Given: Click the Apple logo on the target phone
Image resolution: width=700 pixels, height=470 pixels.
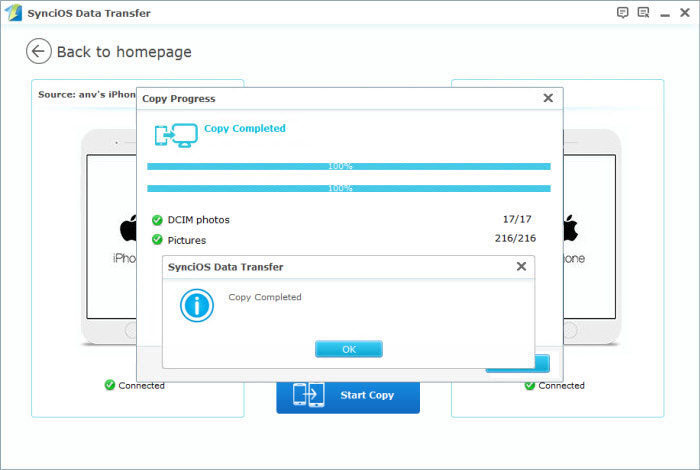Looking at the screenshot, I should coord(571,228).
